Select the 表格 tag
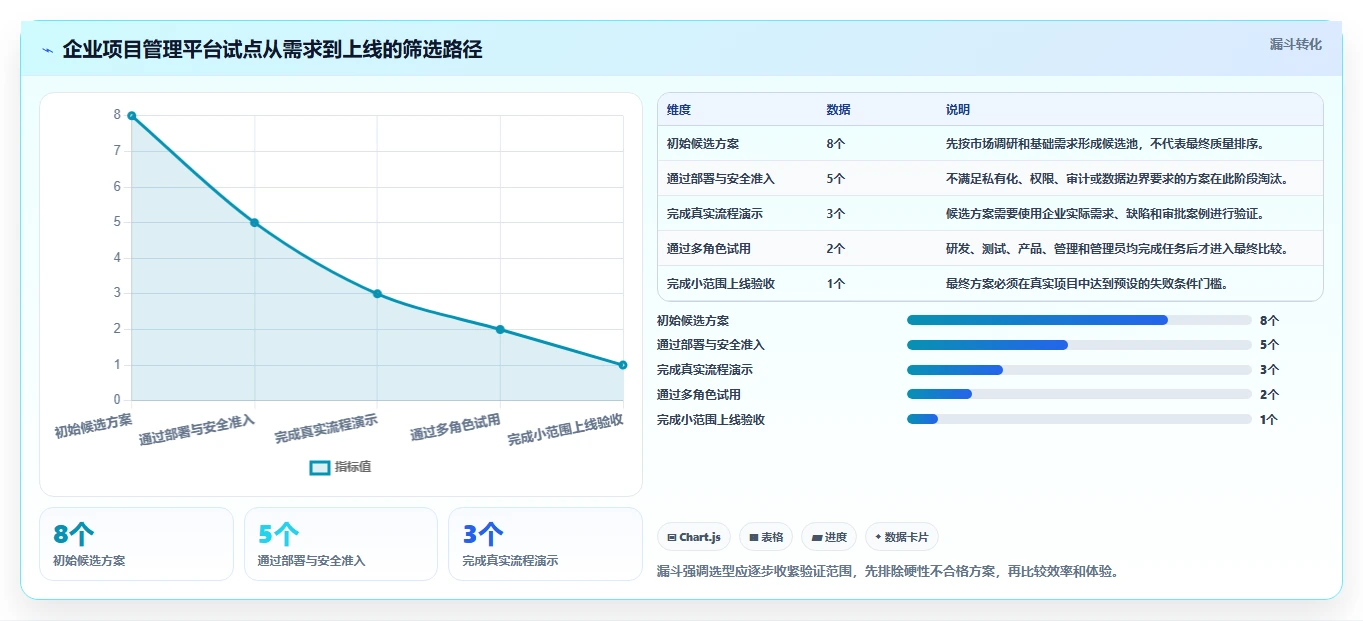This screenshot has width=1363, height=621. [766, 537]
